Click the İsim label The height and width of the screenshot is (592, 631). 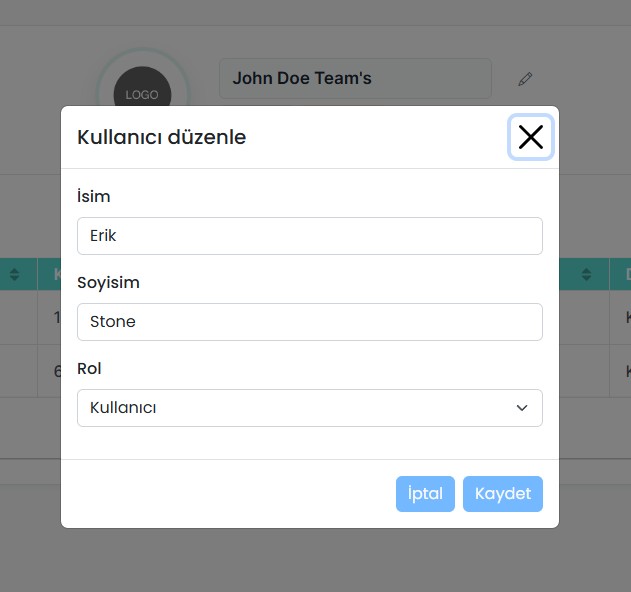click(x=94, y=197)
